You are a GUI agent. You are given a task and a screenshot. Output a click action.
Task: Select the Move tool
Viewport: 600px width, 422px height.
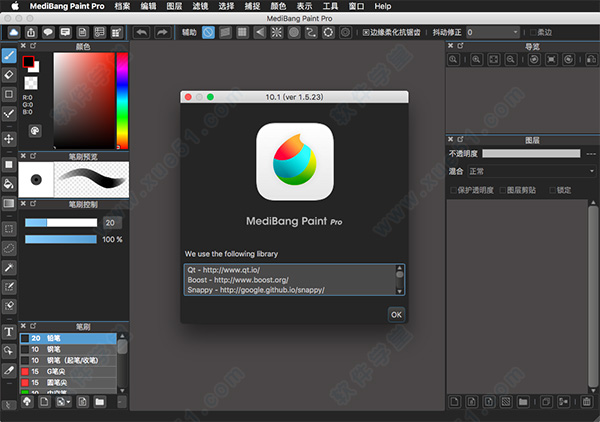tap(9, 139)
